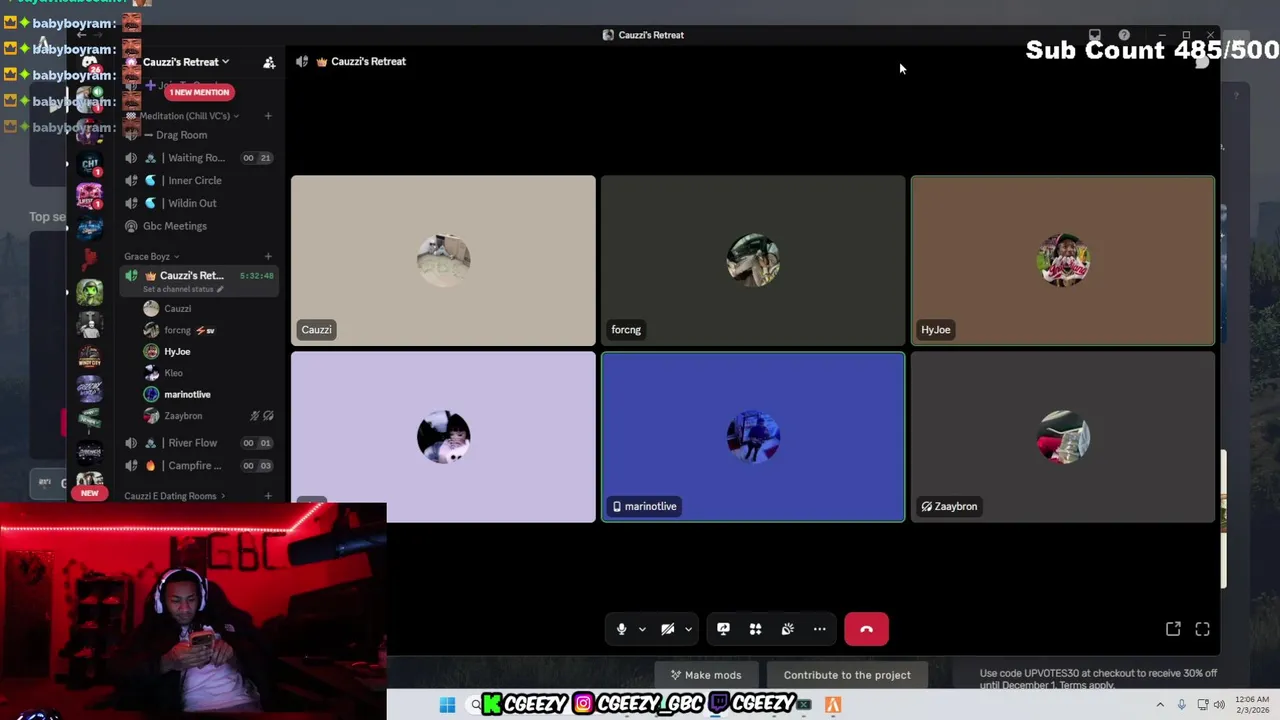Click the Make mods button
Image resolution: width=1280 pixels, height=720 pixels.
click(706, 675)
